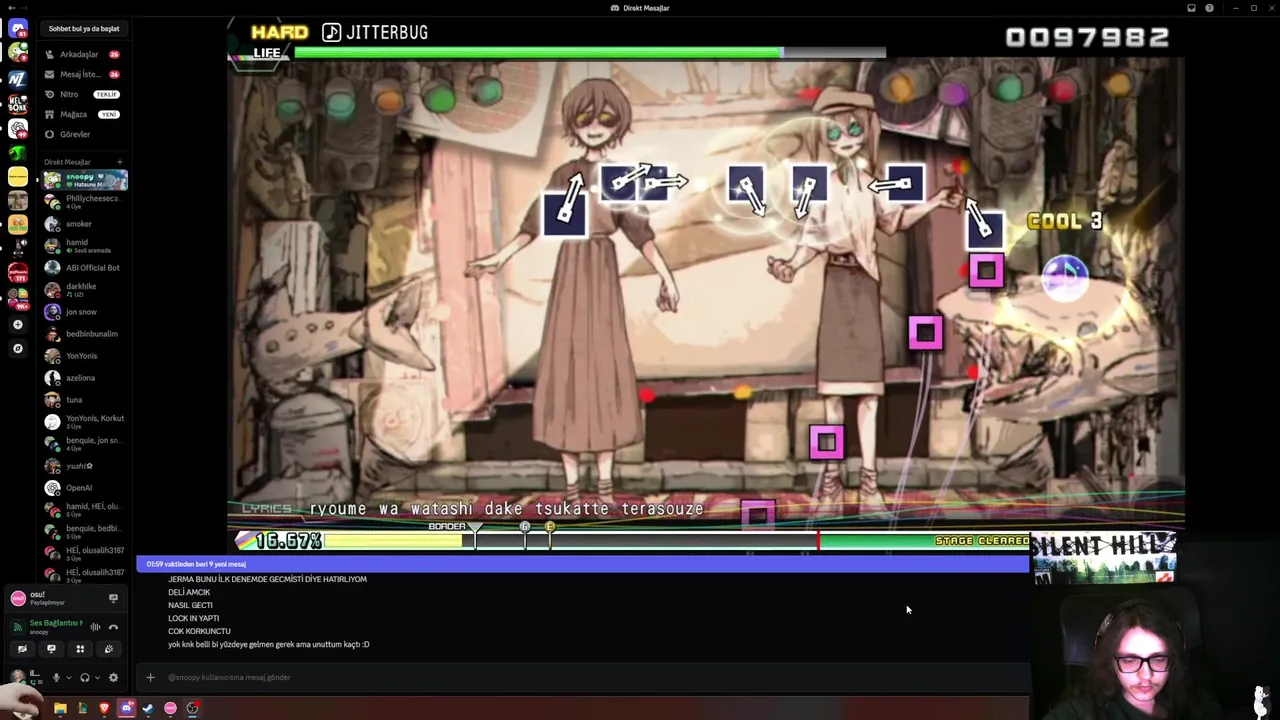Toggle screen share in voice panel
Screen dimensions: 1280x720
[x=51, y=649]
